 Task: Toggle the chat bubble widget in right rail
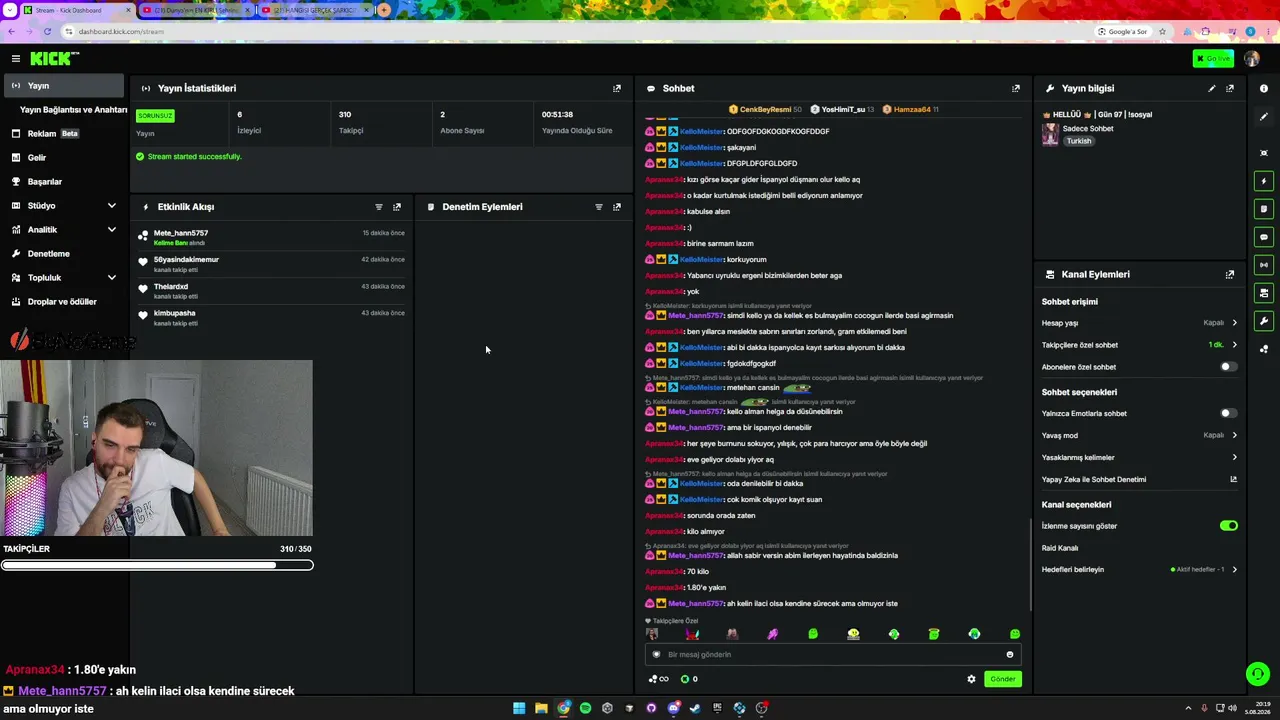(1264, 237)
